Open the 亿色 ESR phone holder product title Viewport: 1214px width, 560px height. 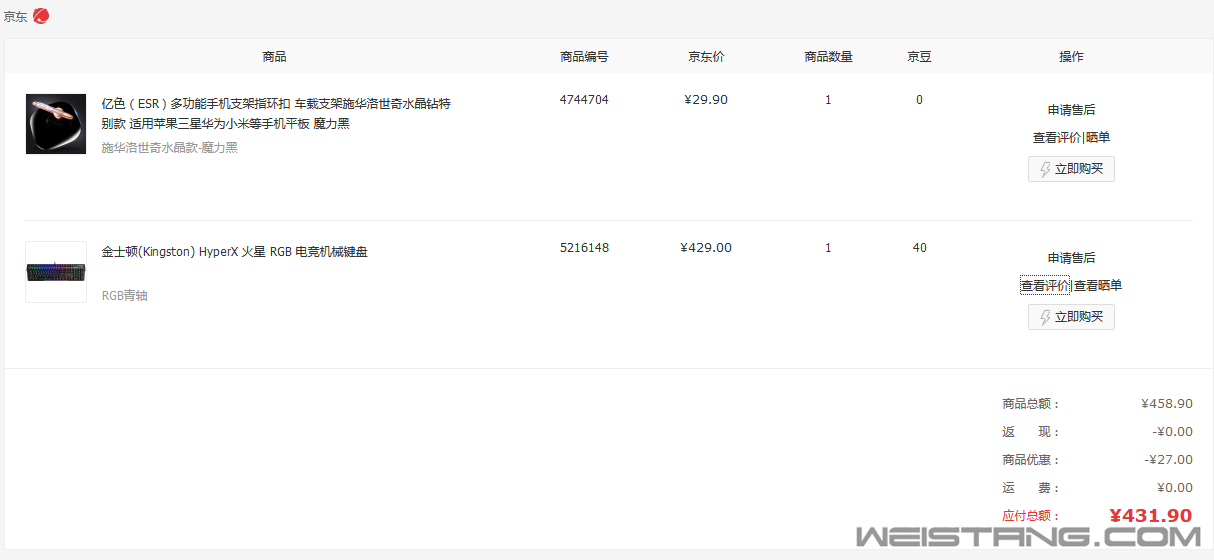pyautogui.click(x=276, y=114)
